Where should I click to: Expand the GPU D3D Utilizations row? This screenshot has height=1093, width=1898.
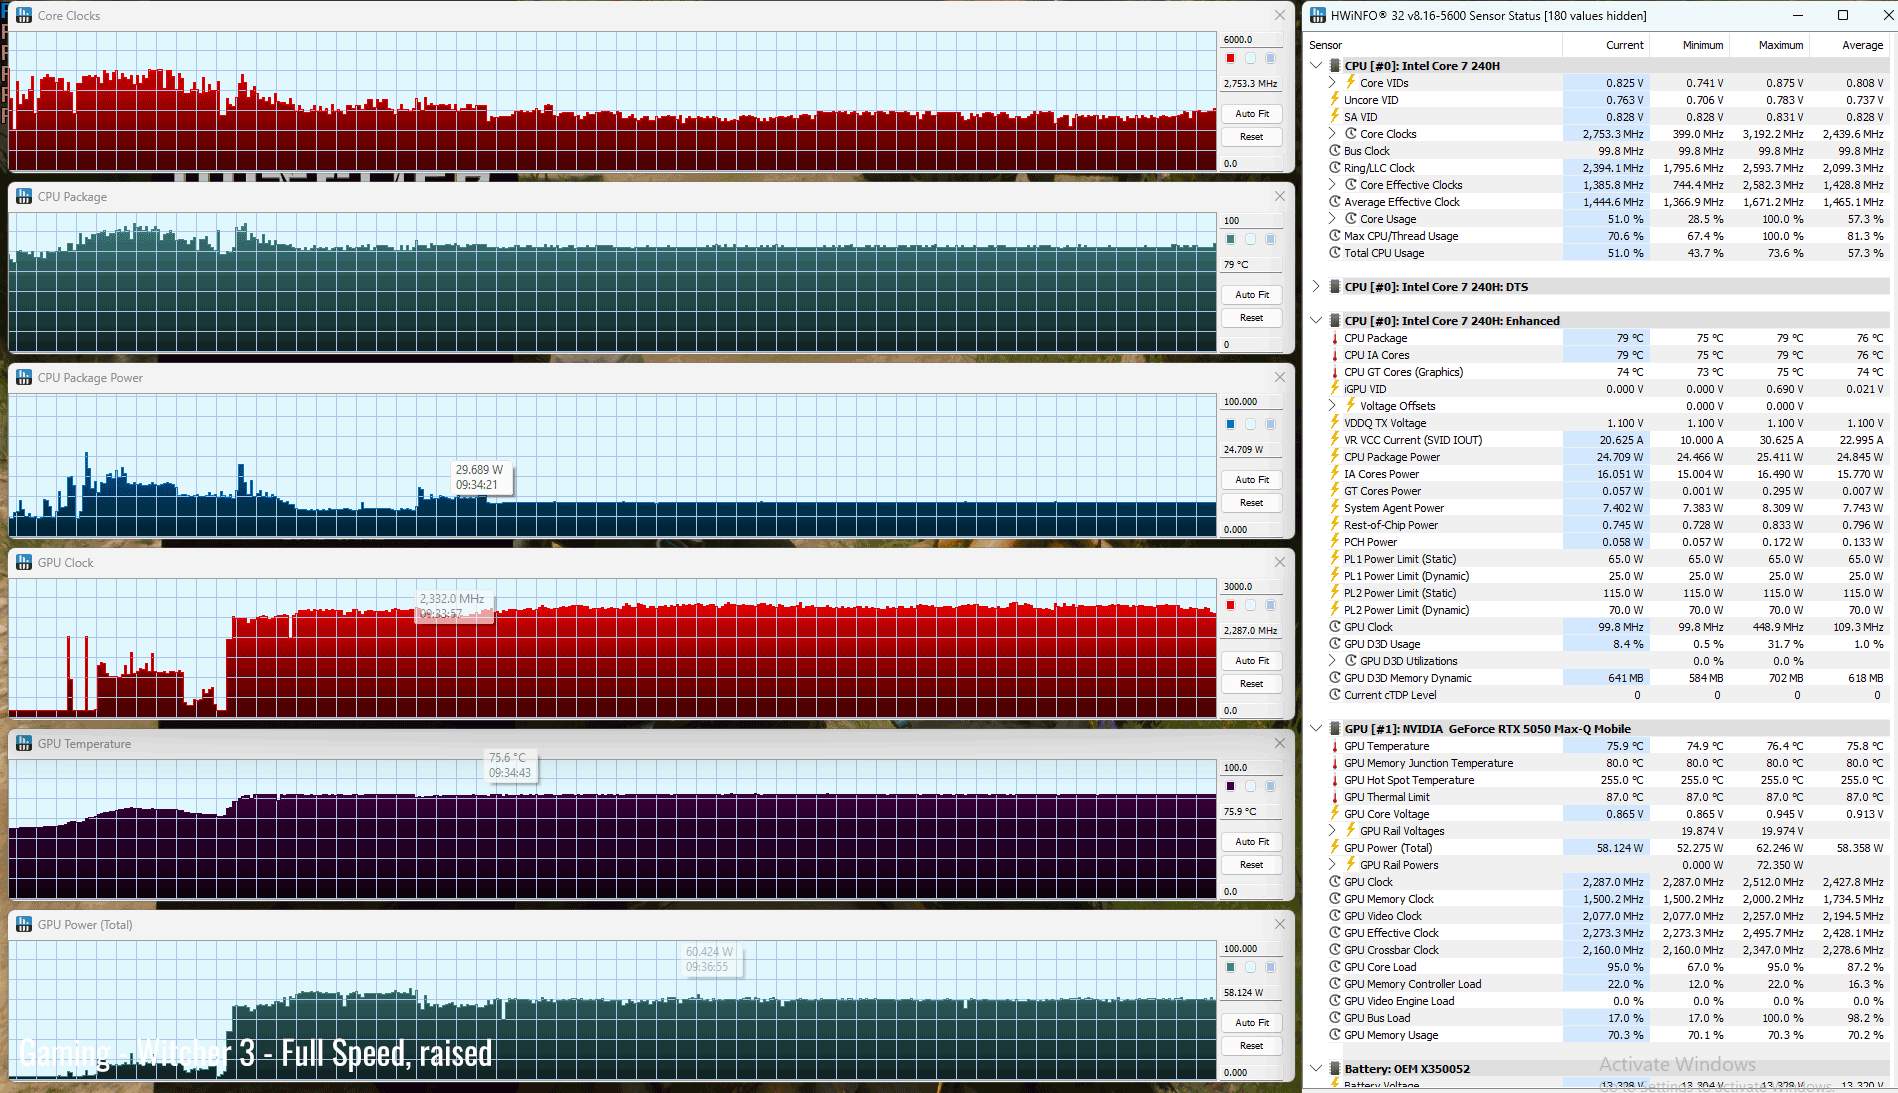pyautogui.click(x=1332, y=661)
